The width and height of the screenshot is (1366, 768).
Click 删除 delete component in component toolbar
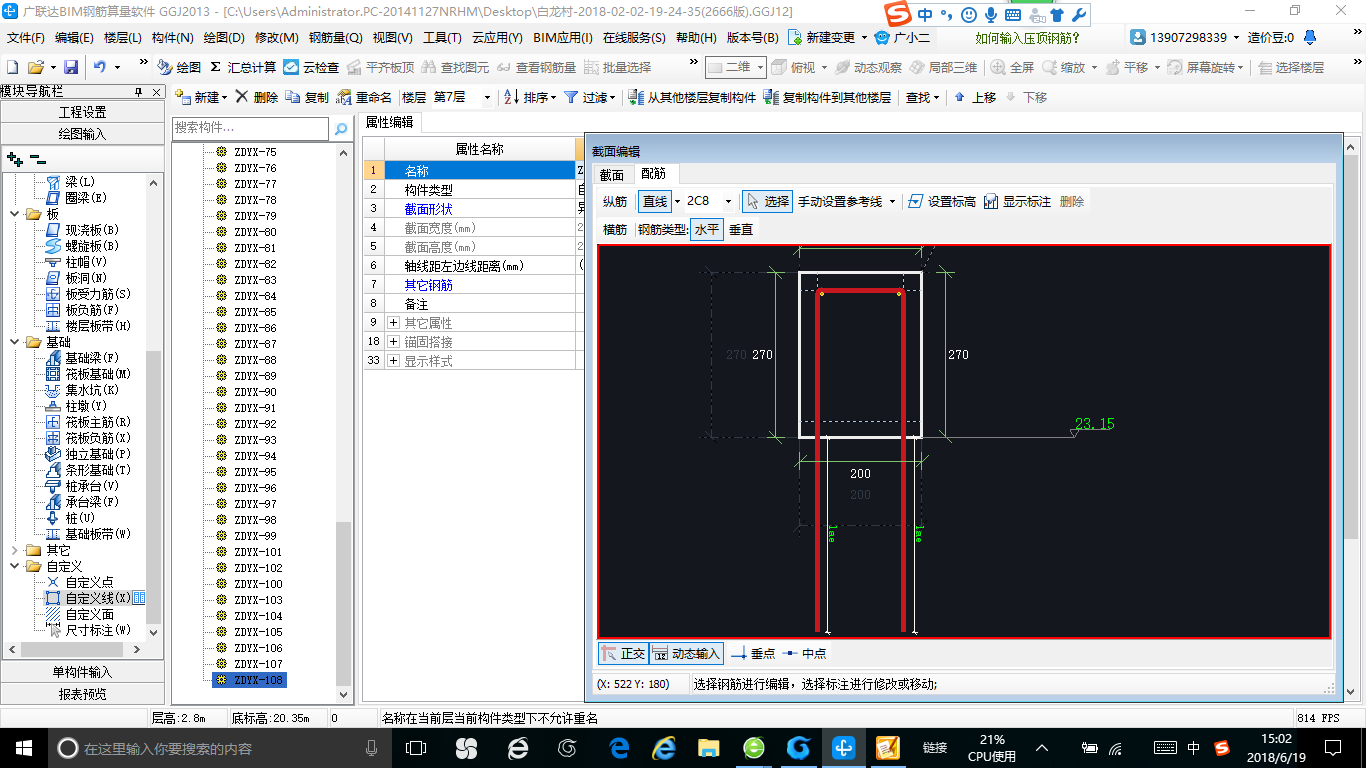pyautogui.click(x=256, y=97)
